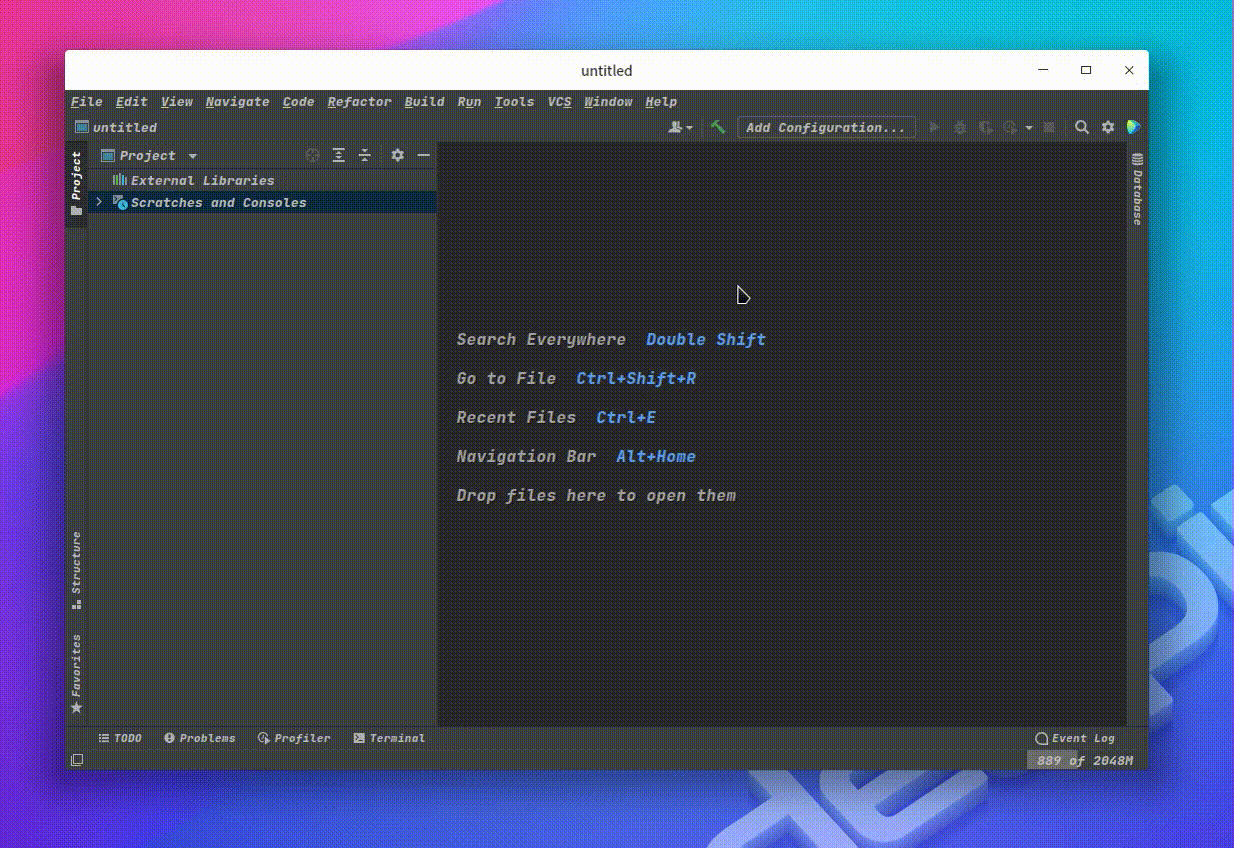The width and height of the screenshot is (1234, 848).
Task: Click the Add Configuration button
Action: click(826, 127)
